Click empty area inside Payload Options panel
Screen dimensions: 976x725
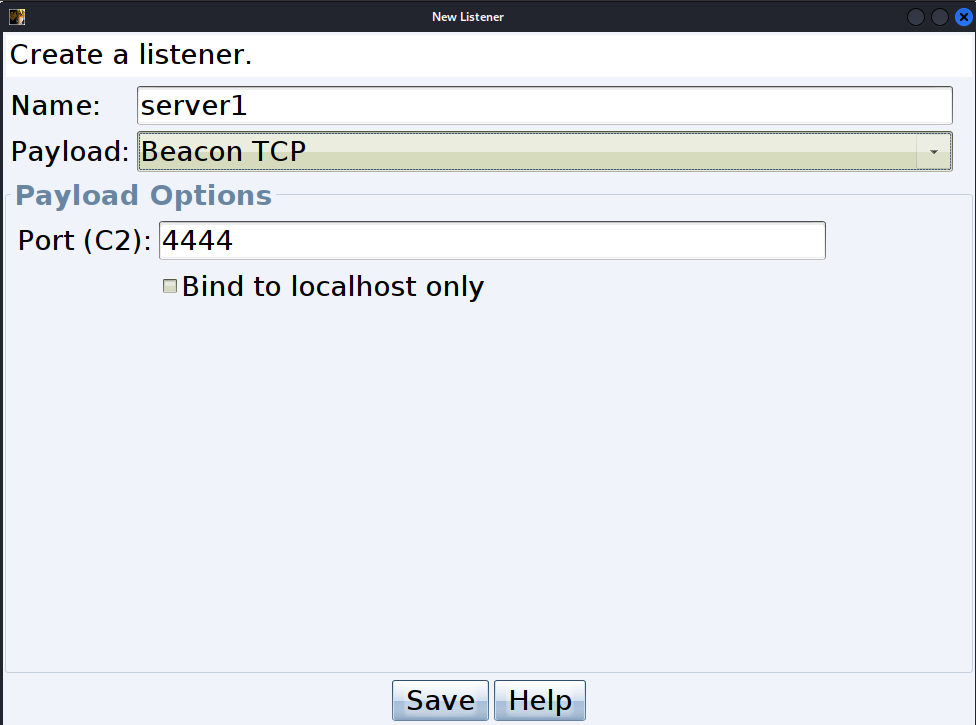(489, 485)
